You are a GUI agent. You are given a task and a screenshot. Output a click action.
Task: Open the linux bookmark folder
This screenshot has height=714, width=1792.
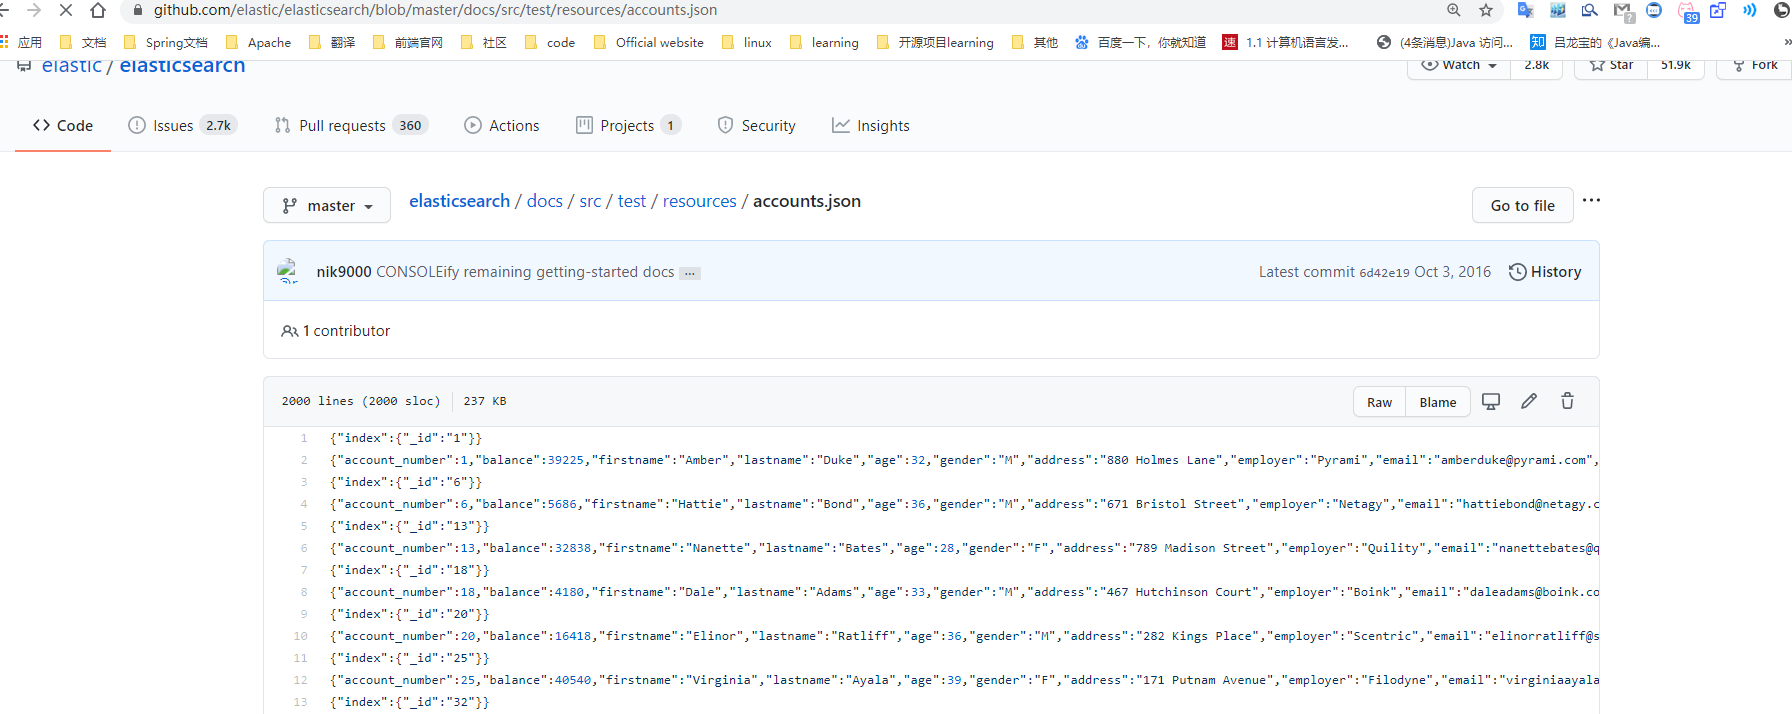pos(747,42)
